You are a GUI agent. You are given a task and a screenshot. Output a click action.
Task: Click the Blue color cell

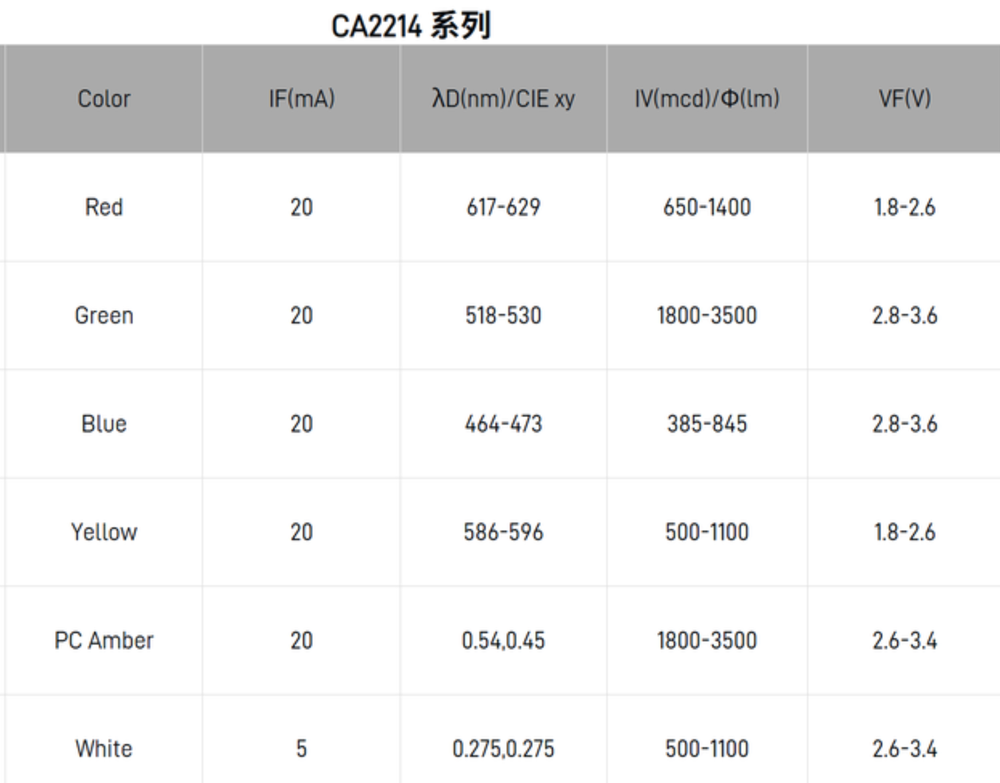104,424
